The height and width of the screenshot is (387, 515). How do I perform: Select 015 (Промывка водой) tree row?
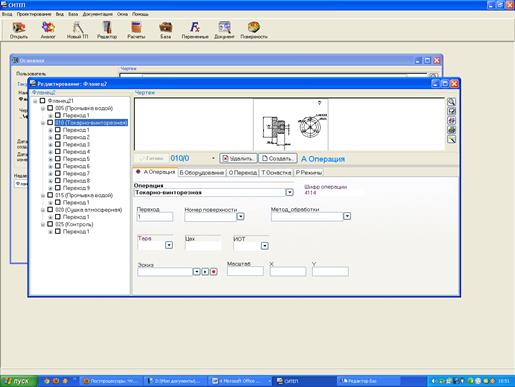[84, 195]
